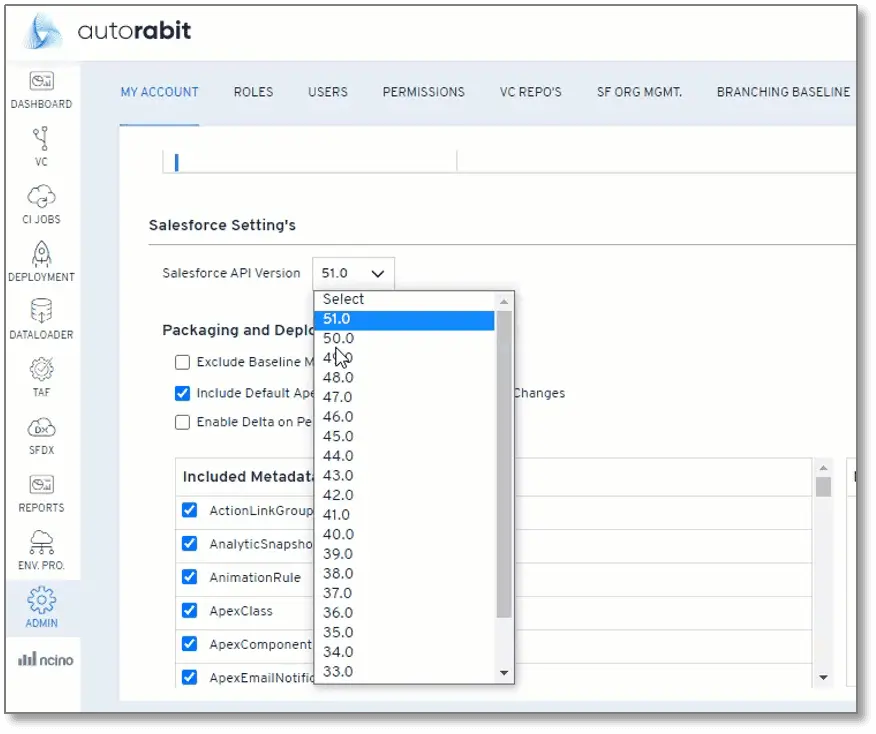Toggle Exclude Baseline checkbox
This screenshot has height=734, width=876.
pos(182,362)
